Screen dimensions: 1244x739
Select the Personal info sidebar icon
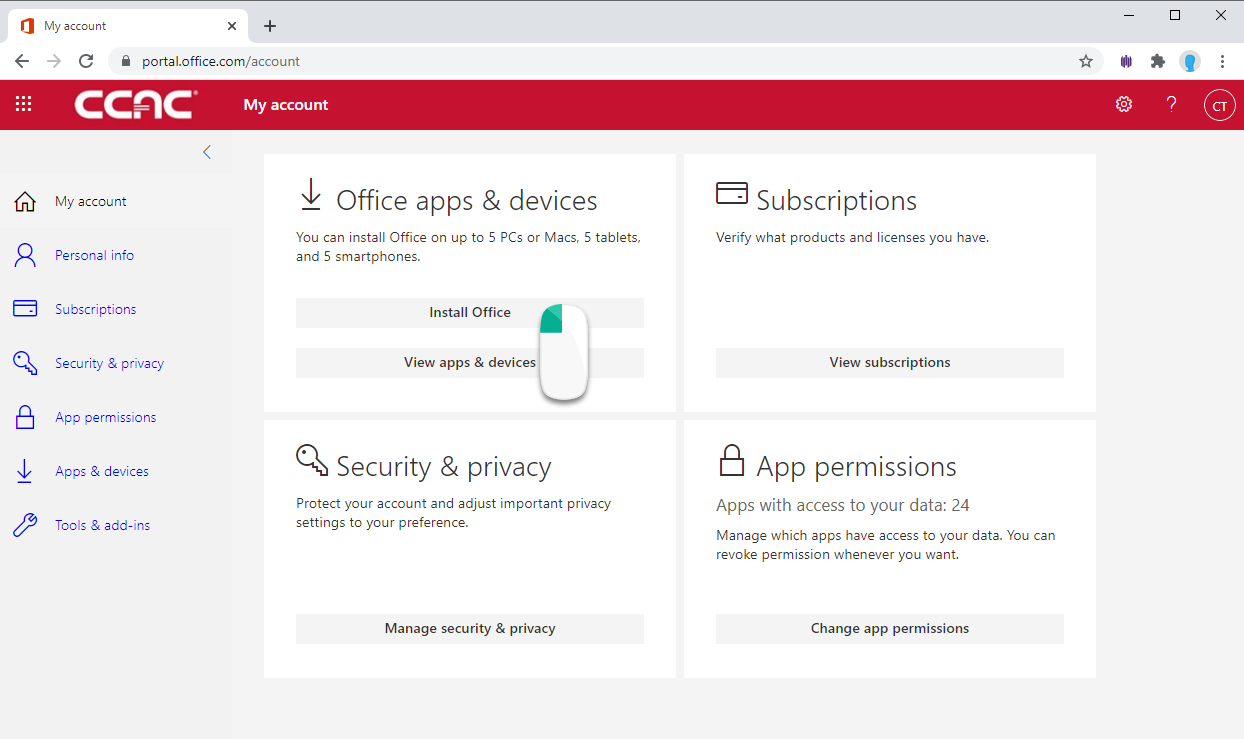[x=24, y=255]
